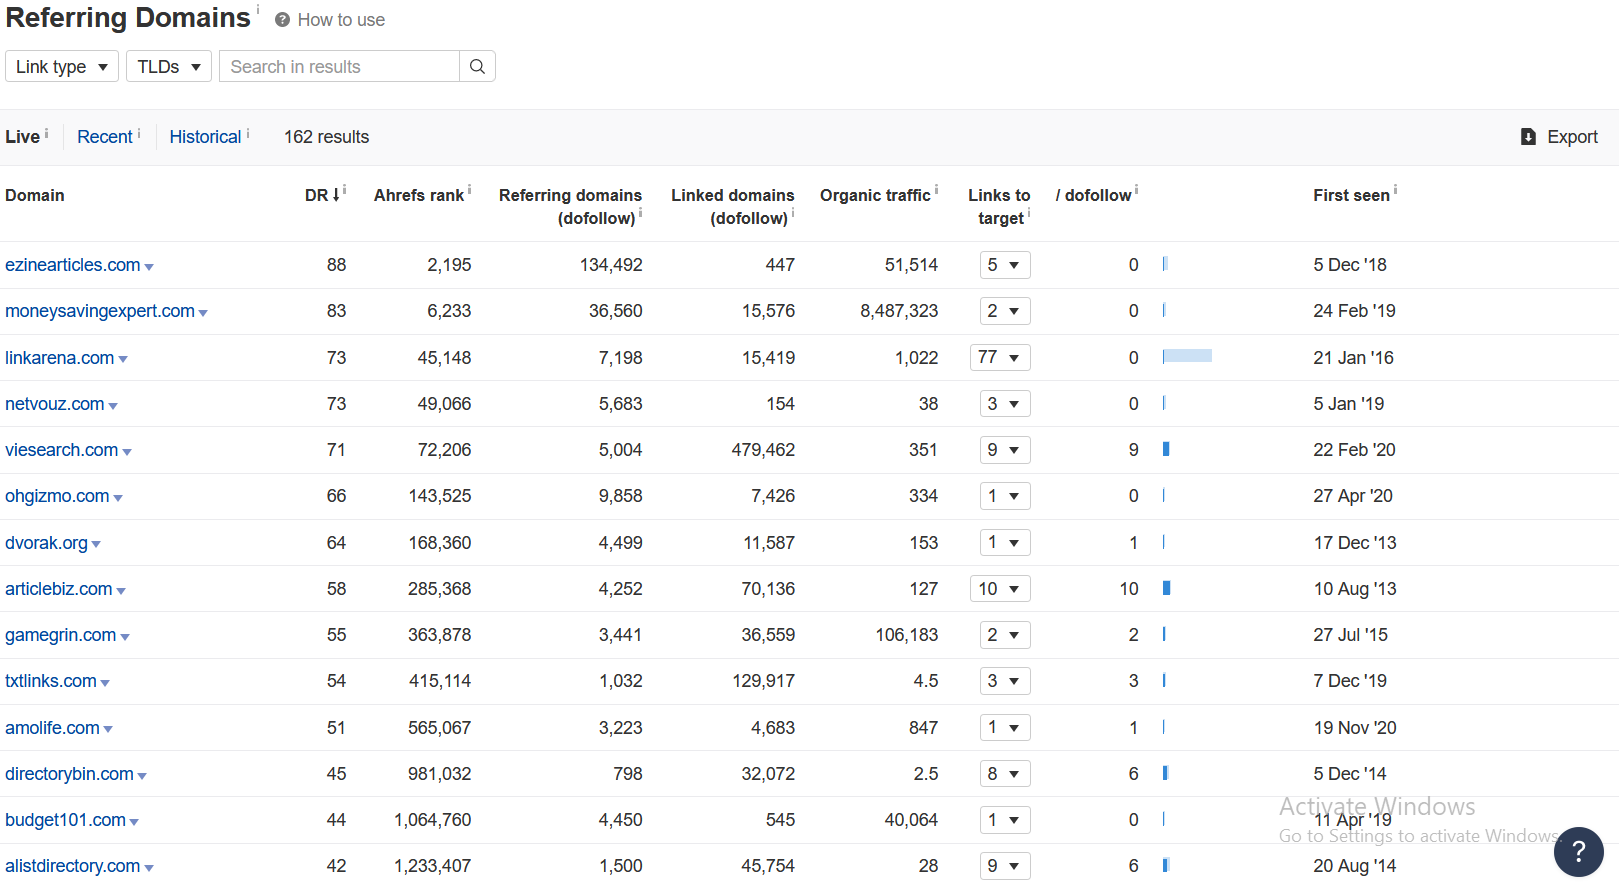Open the ohgizmo.com domain link

pyautogui.click(x=57, y=496)
